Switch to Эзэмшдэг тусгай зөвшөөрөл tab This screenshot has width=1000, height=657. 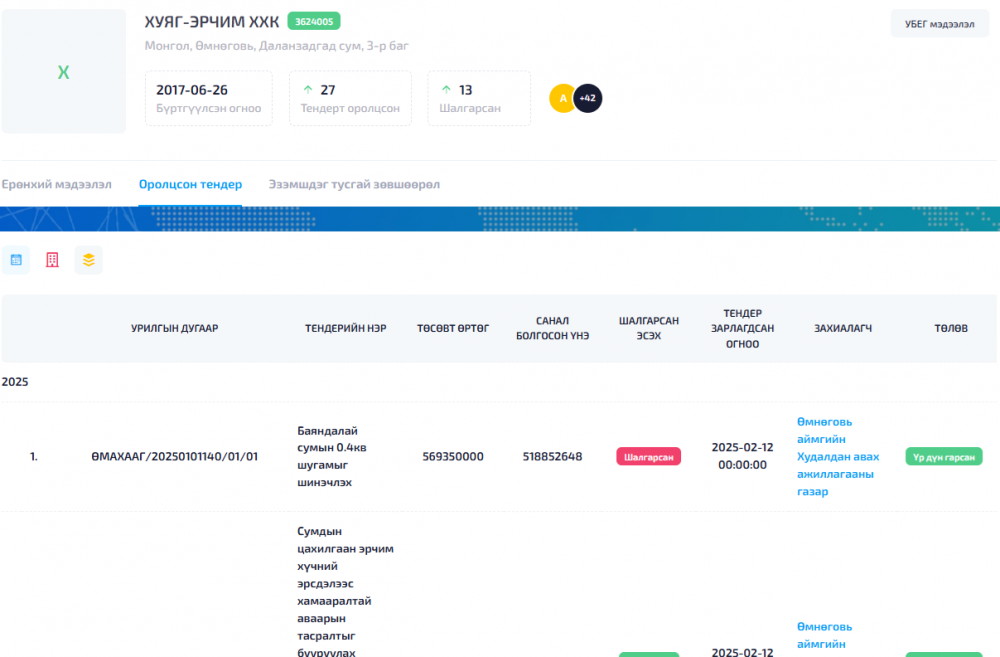pos(354,184)
